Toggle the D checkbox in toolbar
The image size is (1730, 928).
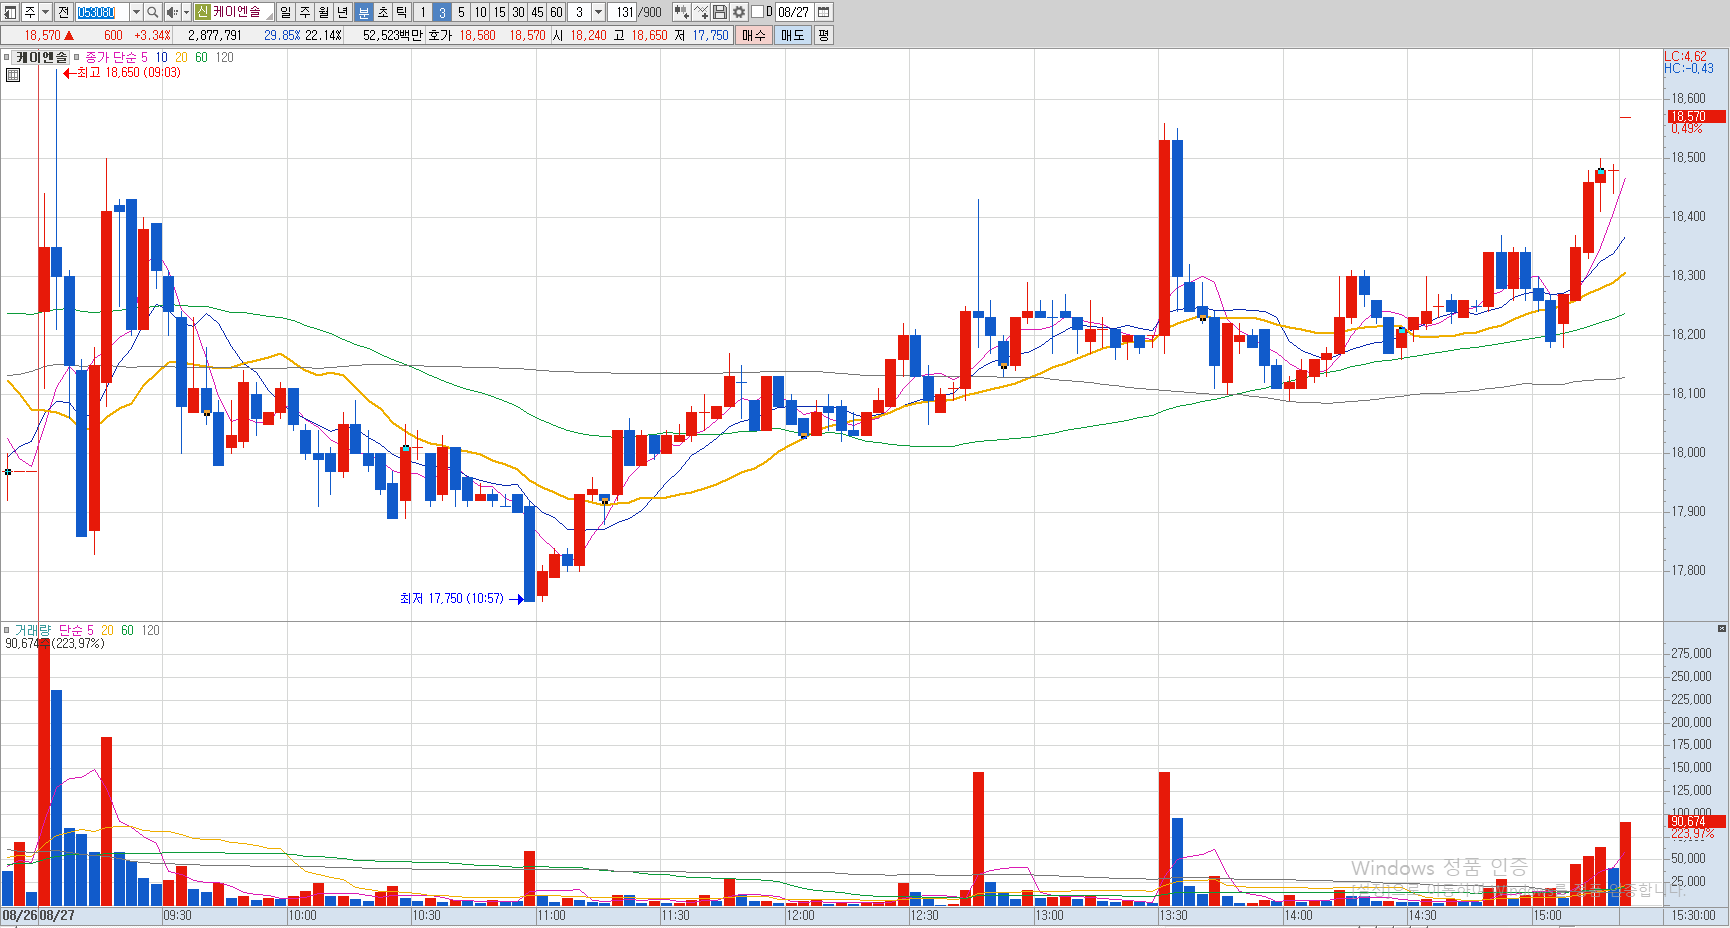click(757, 12)
